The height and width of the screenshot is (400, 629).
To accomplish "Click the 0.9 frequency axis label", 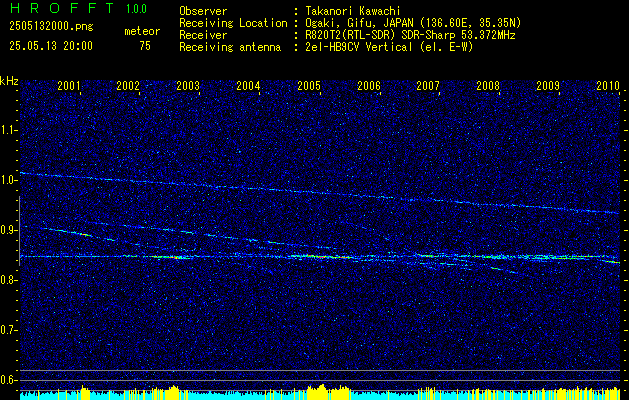I will pos(8,230).
